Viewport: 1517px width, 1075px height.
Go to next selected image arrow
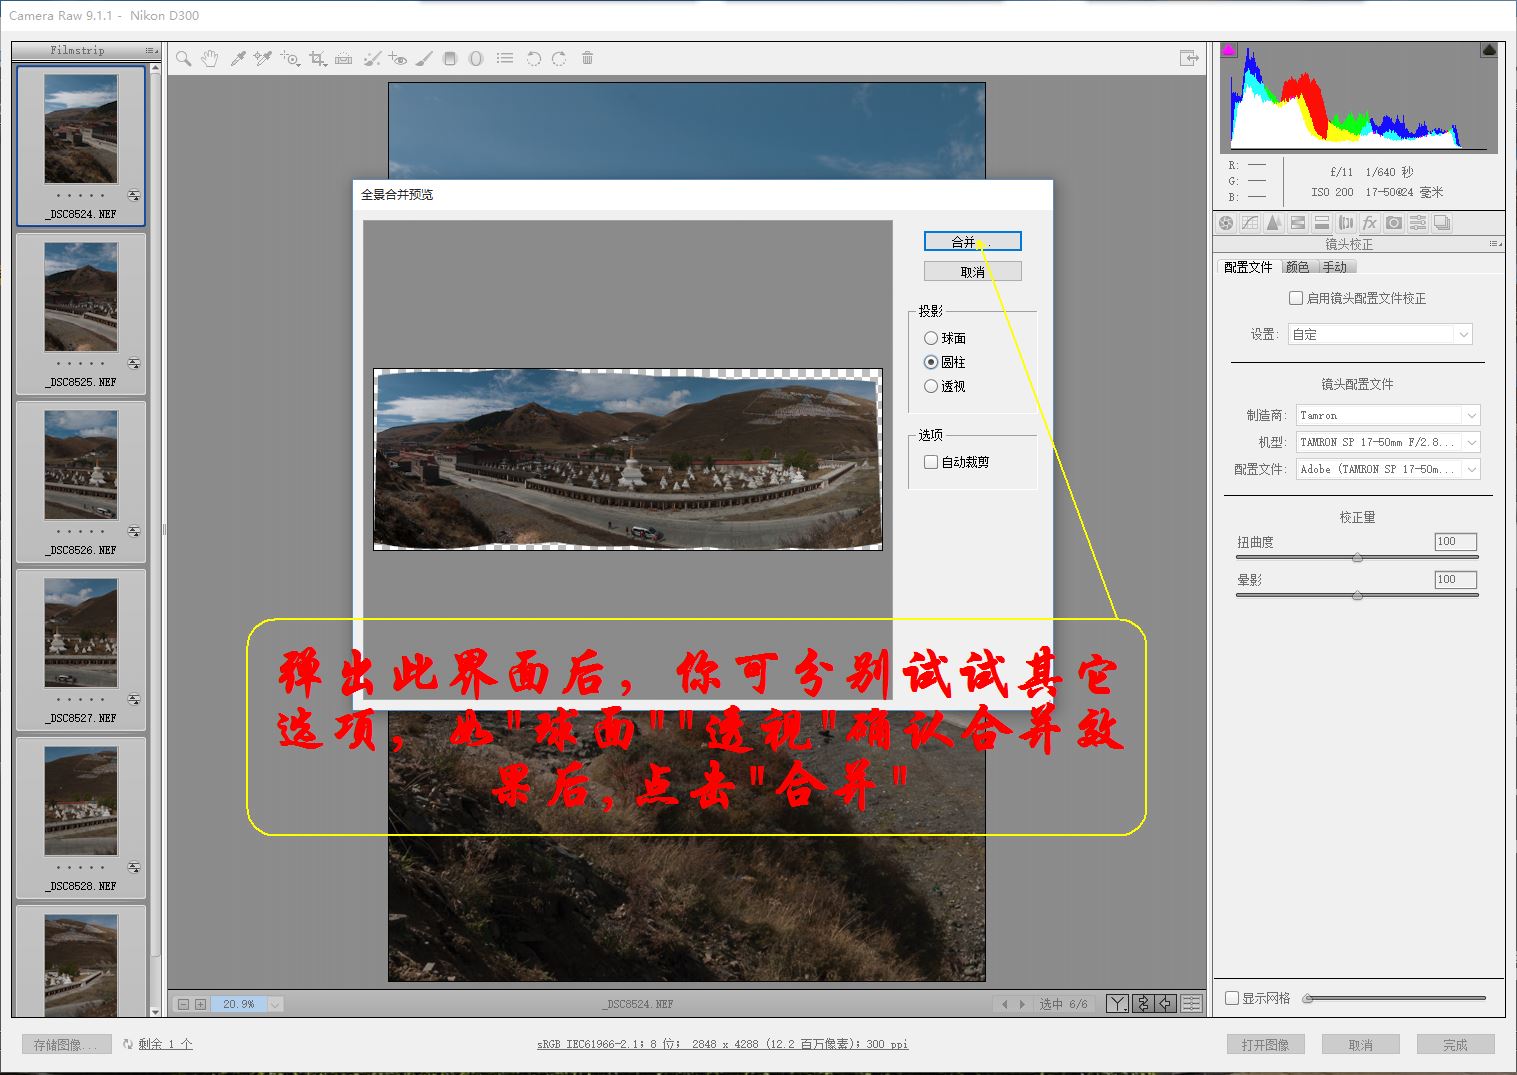[x=1022, y=1004]
